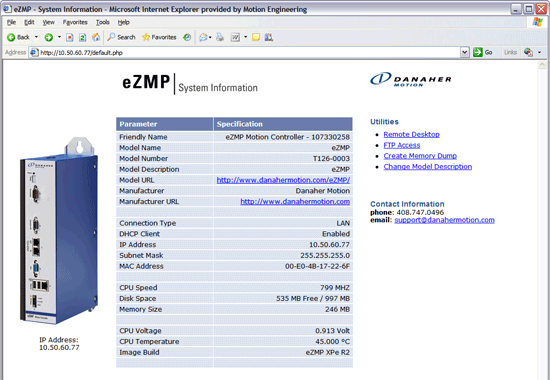The image size is (550, 380).
Task: Refresh the page with the Refresh icon
Action: click(x=82, y=37)
